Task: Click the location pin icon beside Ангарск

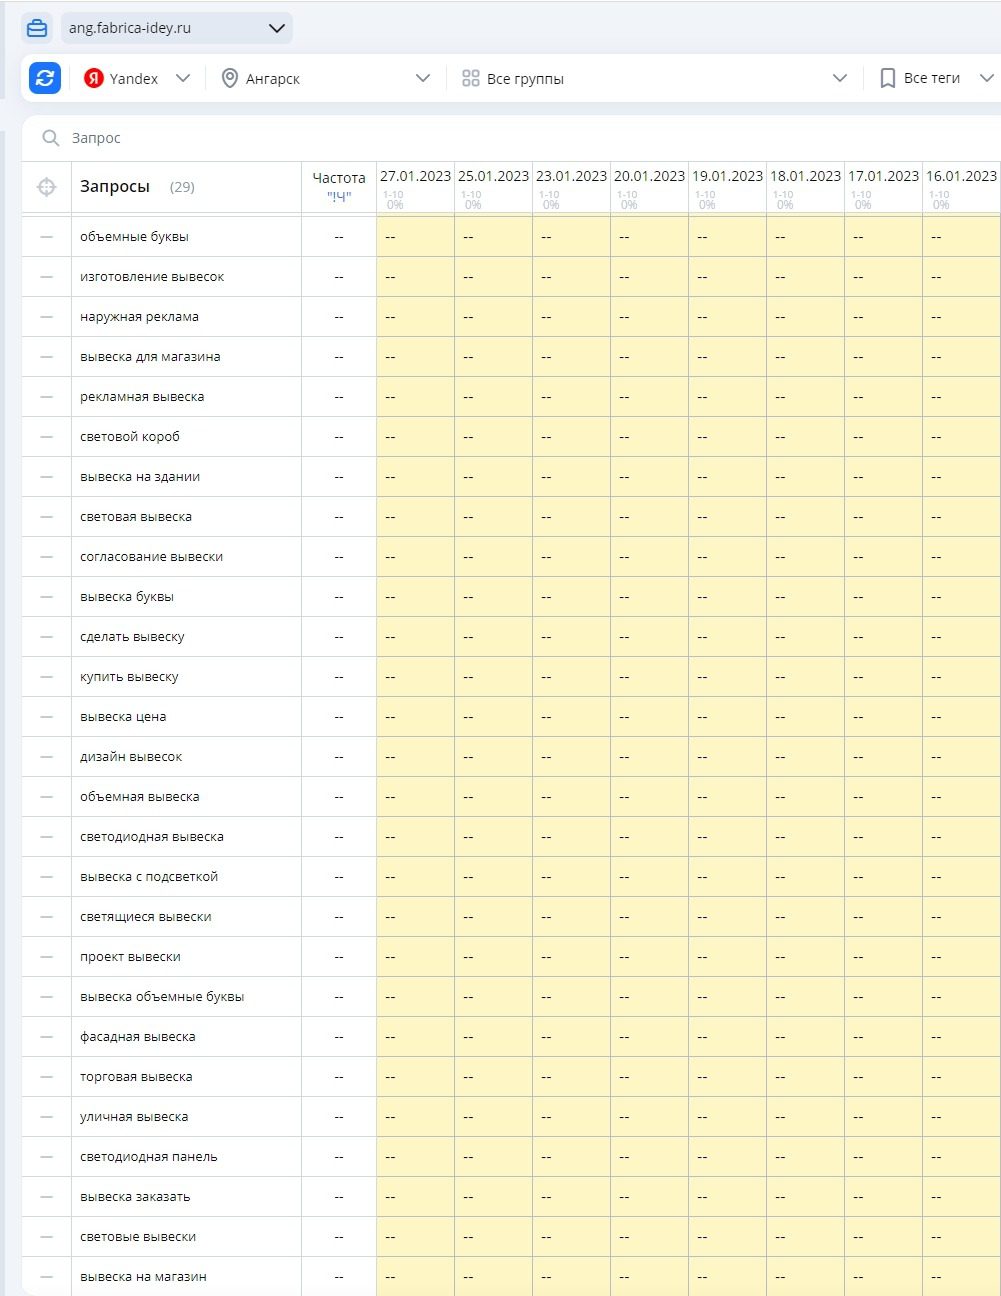Action: pyautogui.click(x=229, y=78)
